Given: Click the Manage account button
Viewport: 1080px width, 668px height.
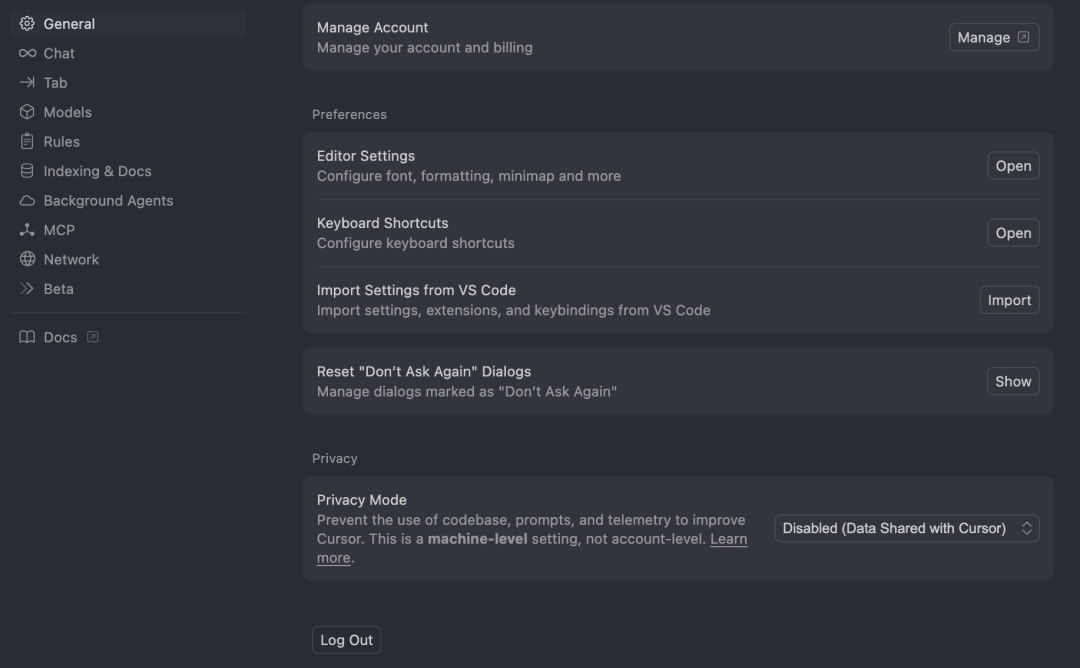Looking at the screenshot, I should coord(993,37).
